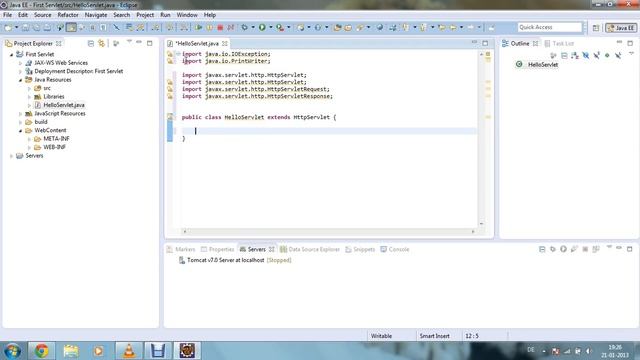Open the Outline view menu triangle

click(631, 54)
